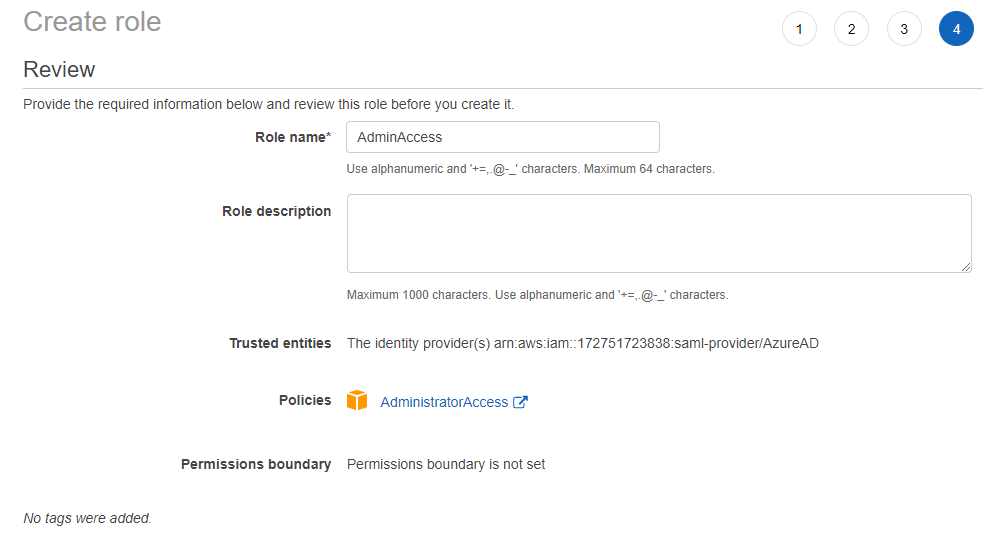Viewport: 1002px width, 536px height.
Task: Click the Review section heading
Action: point(59,69)
